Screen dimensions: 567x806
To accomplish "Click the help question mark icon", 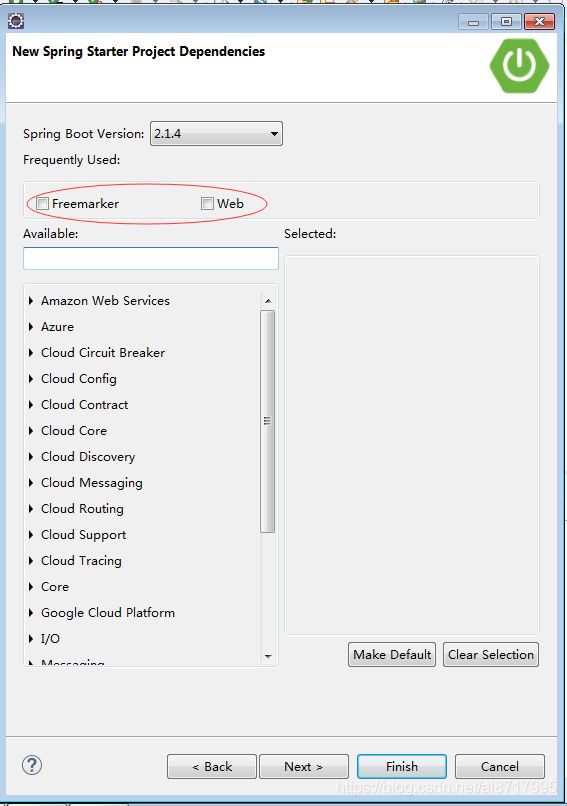I will (32, 765).
